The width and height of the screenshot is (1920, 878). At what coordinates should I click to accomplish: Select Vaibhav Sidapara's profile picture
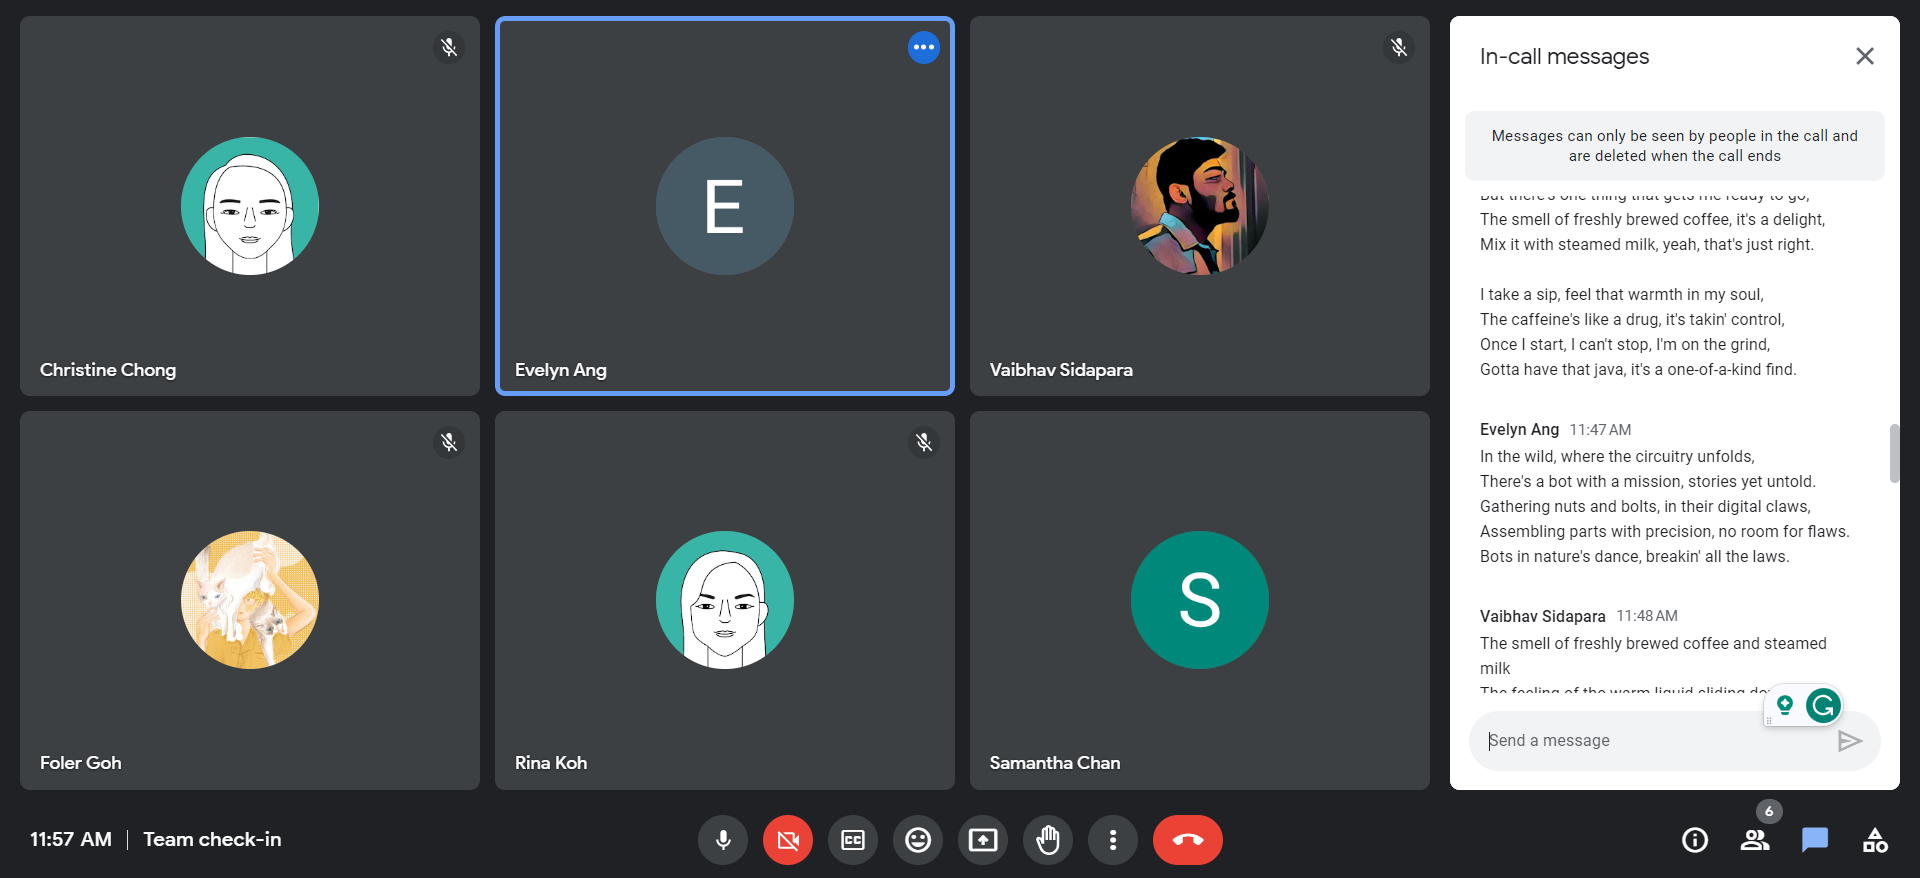click(x=1200, y=206)
